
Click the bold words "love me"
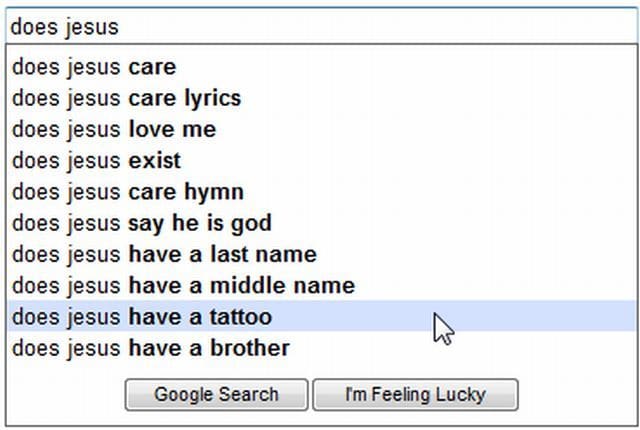[172, 130]
